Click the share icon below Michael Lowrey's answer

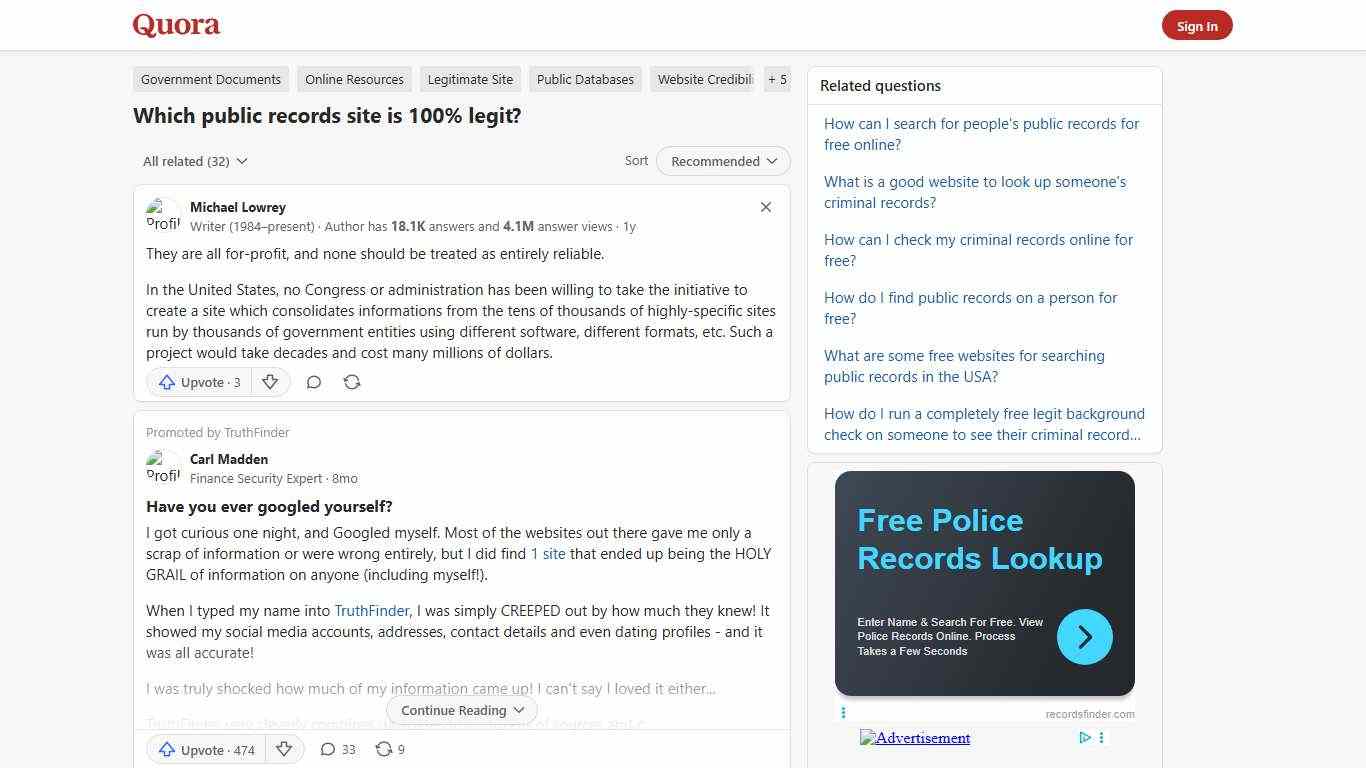click(x=351, y=382)
